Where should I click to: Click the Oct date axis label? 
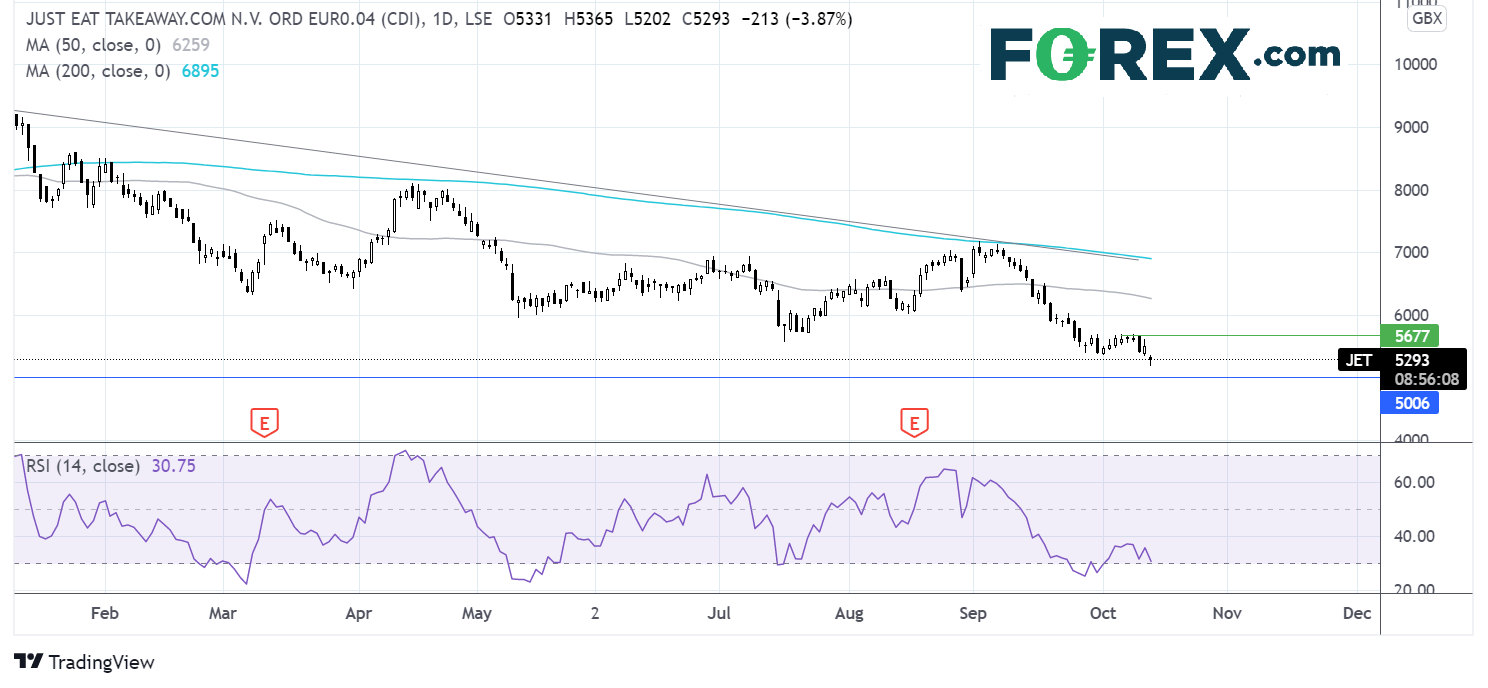coord(1103,613)
